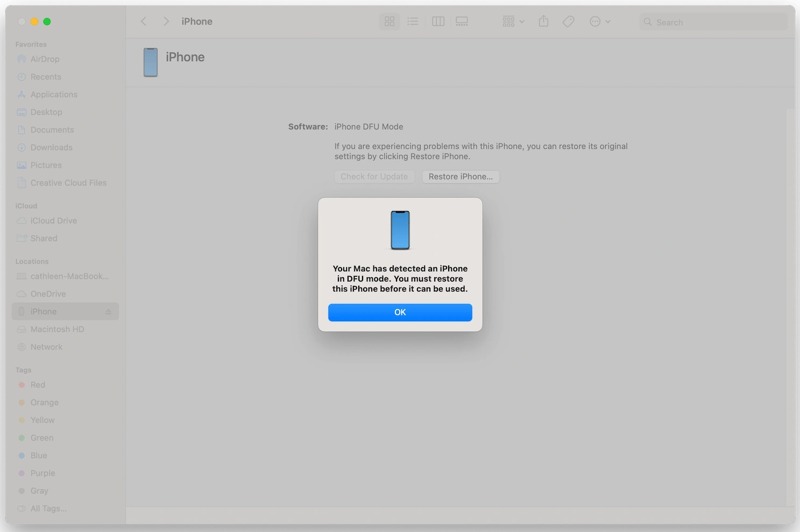Filter by the Yellow tag
The image size is (800, 532).
tap(65, 420)
